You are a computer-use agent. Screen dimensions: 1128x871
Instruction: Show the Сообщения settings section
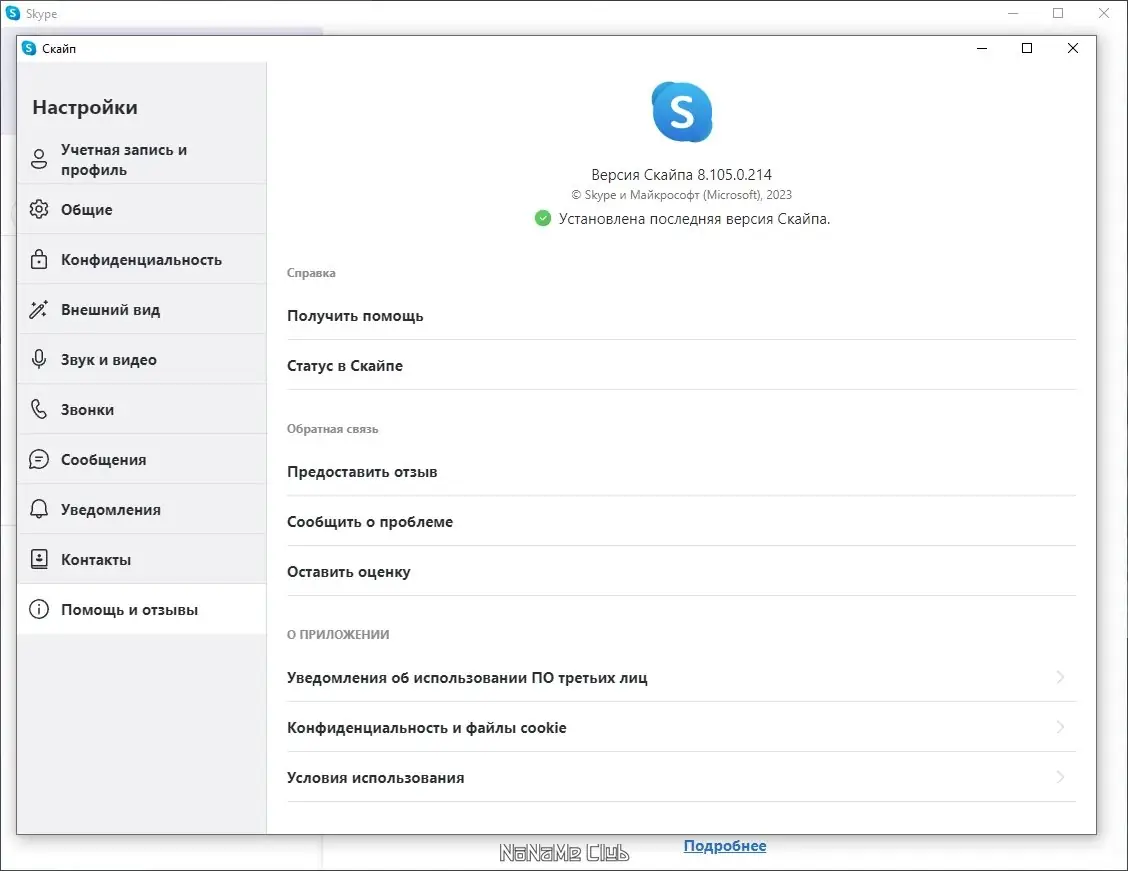click(x=142, y=459)
